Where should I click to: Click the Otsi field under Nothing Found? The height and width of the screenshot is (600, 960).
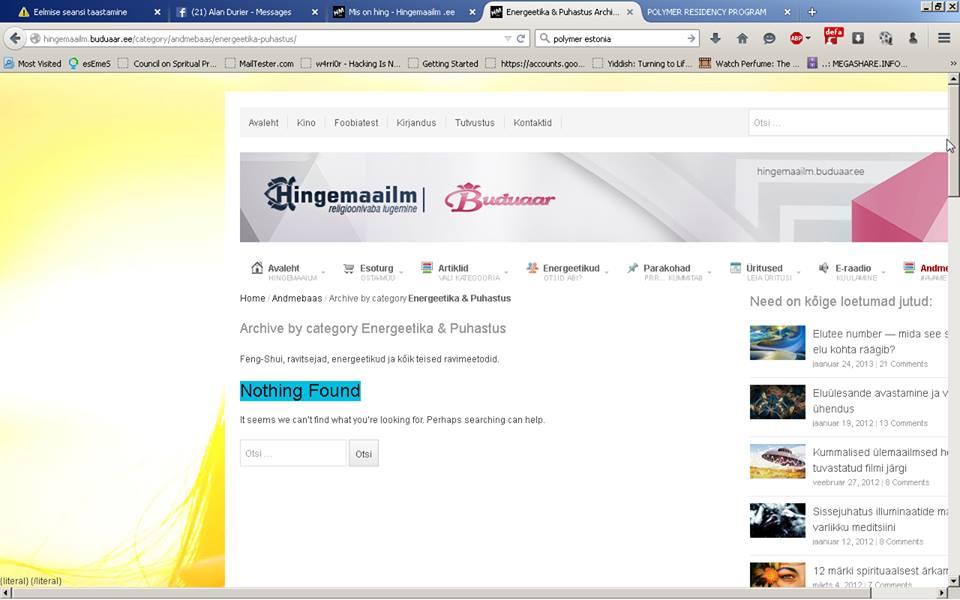point(293,454)
